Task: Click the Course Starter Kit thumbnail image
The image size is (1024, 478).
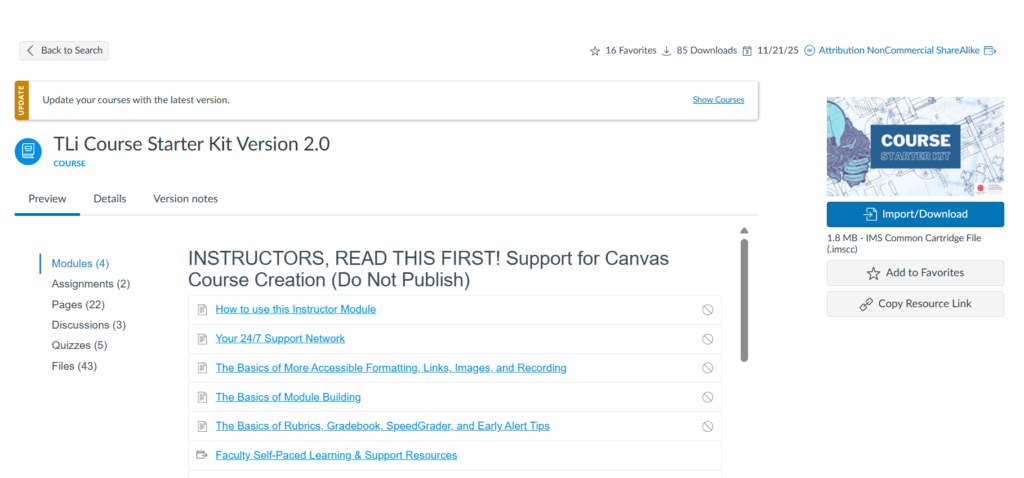Action: [915, 146]
